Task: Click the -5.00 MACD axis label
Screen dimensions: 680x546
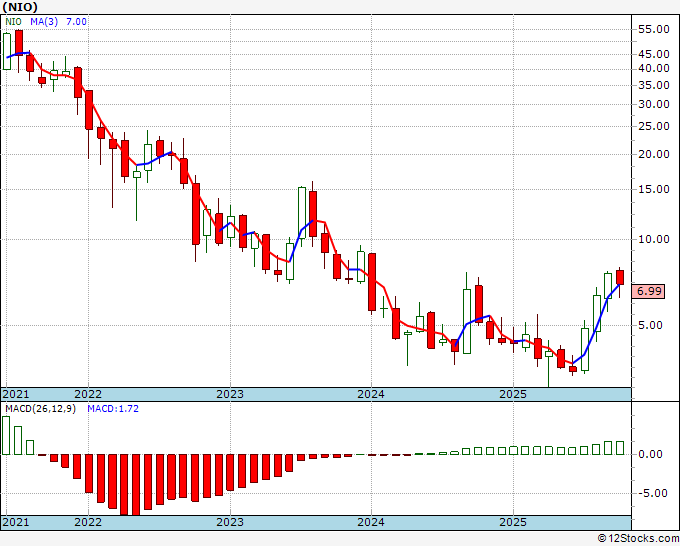Action: click(654, 494)
